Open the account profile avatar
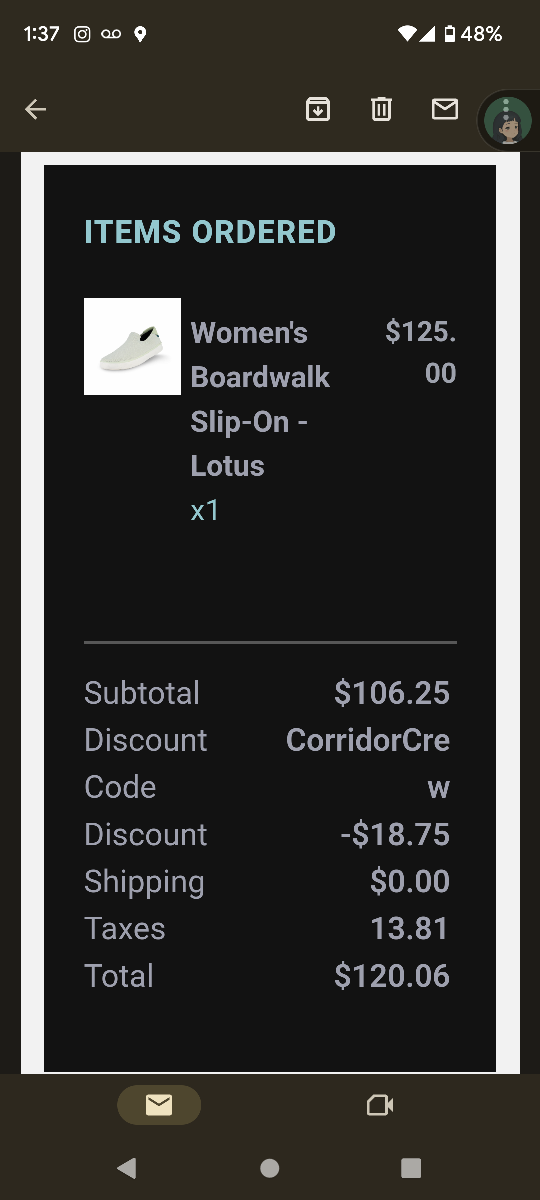The image size is (540, 1200). click(507, 121)
